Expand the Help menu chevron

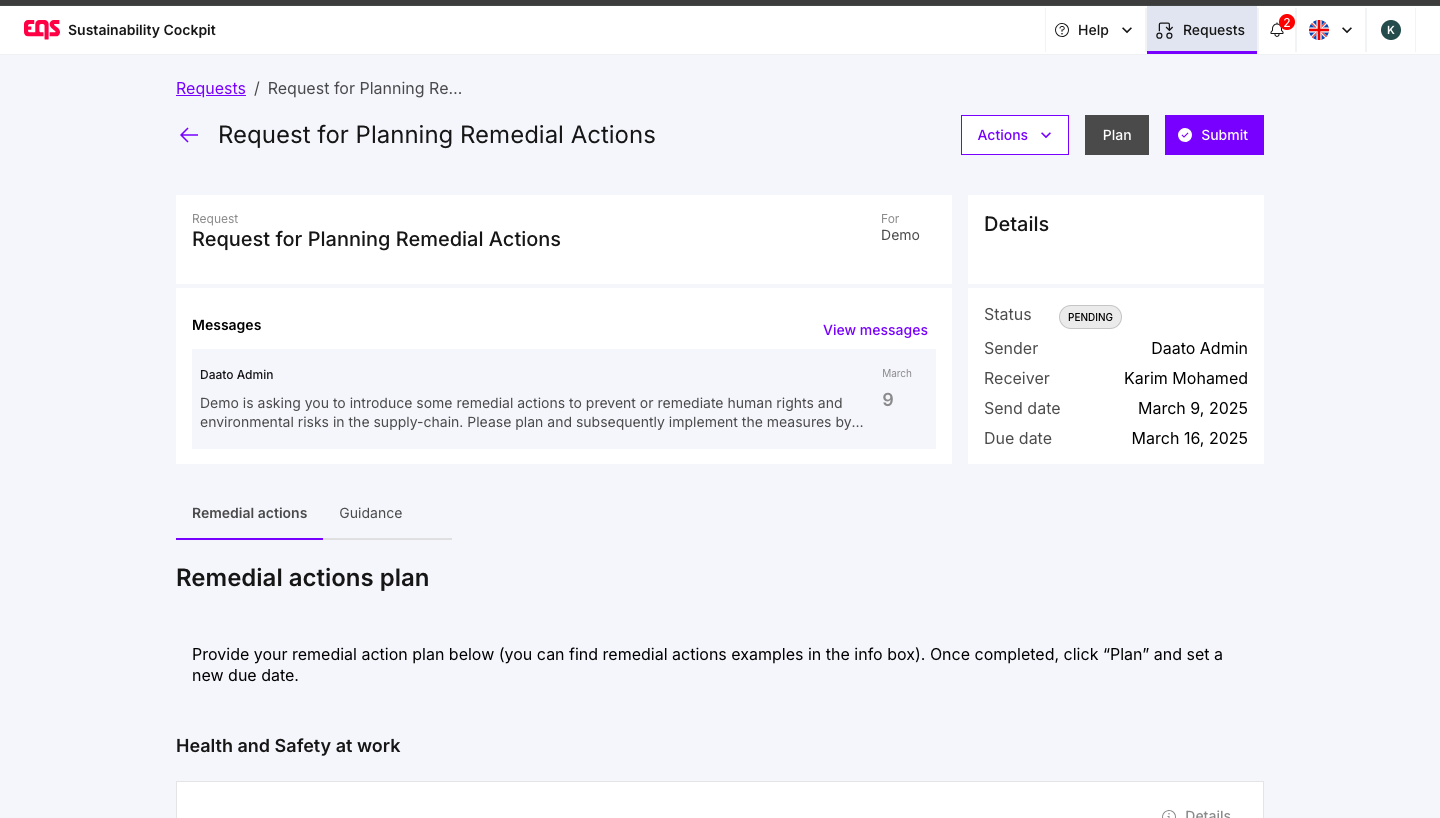click(1127, 30)
